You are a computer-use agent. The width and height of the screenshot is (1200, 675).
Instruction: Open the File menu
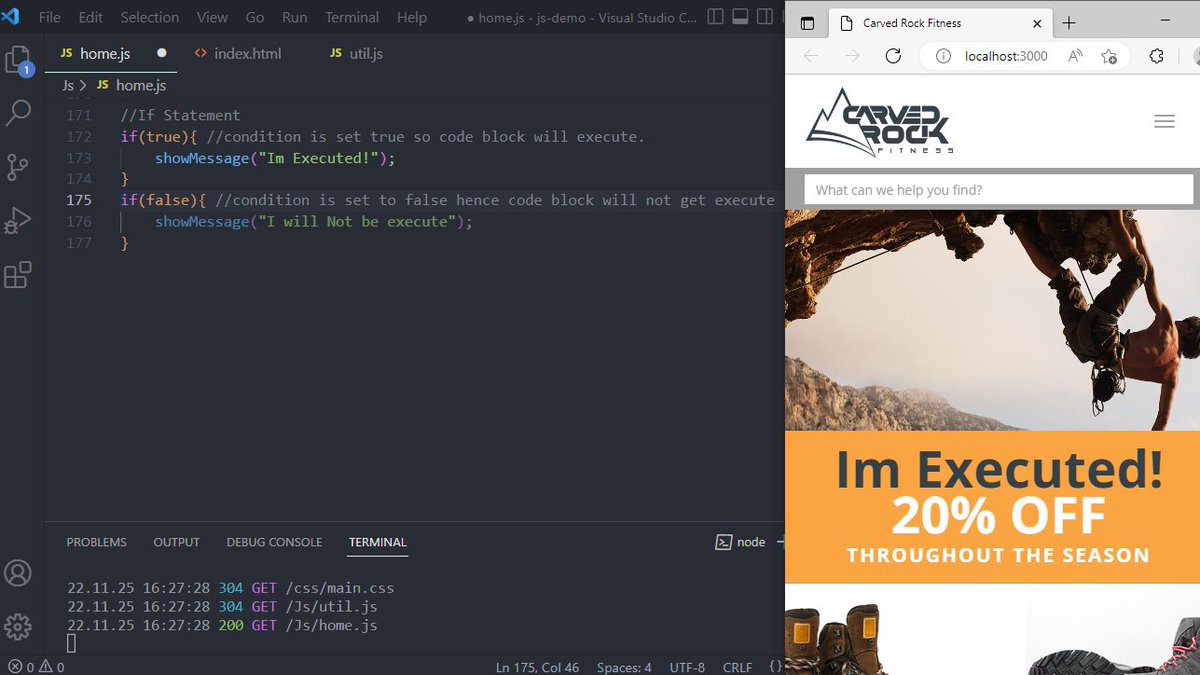point(50,18)
